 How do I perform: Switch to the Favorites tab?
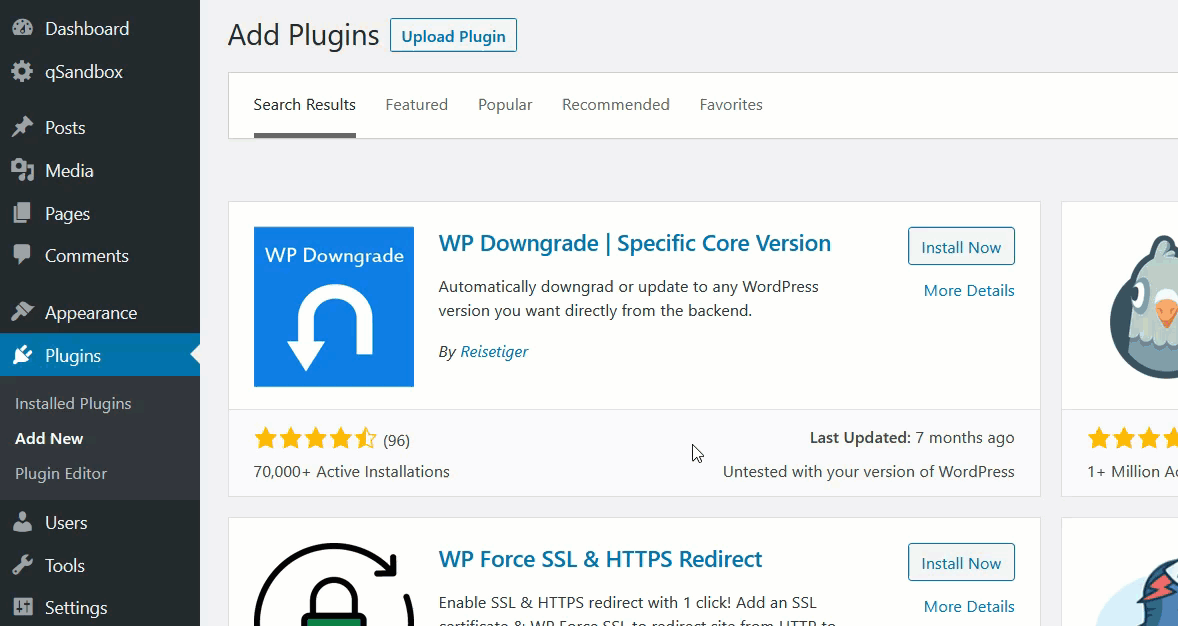pos(731,105)
